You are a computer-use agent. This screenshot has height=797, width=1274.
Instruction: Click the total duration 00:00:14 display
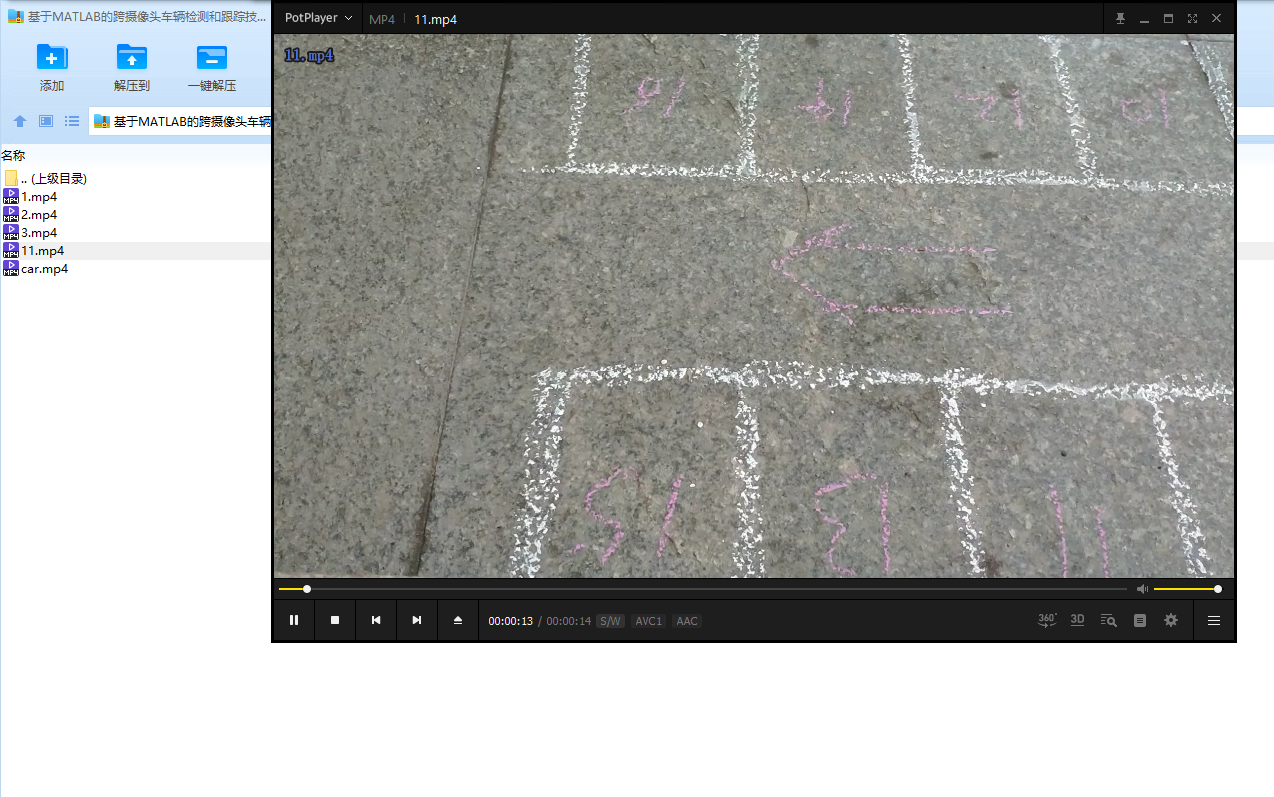tap(569, 621)
